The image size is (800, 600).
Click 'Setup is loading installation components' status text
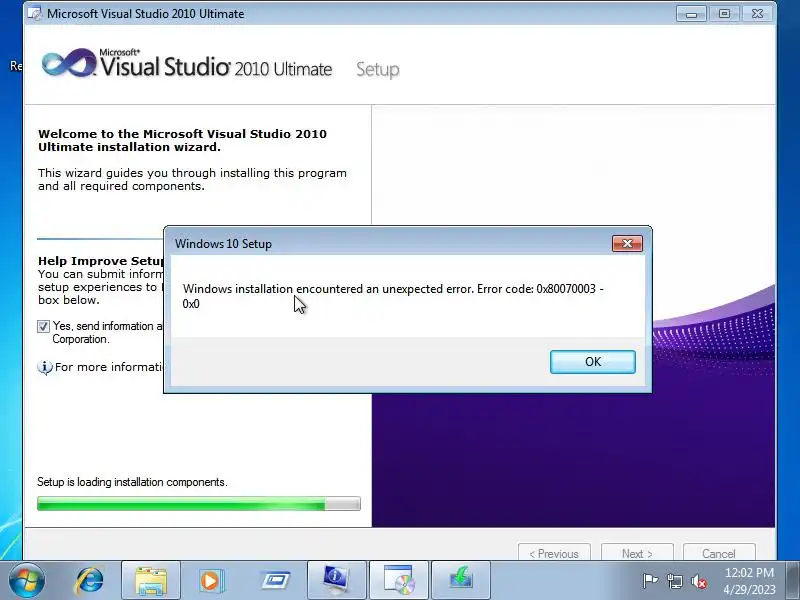coord(132,482)
